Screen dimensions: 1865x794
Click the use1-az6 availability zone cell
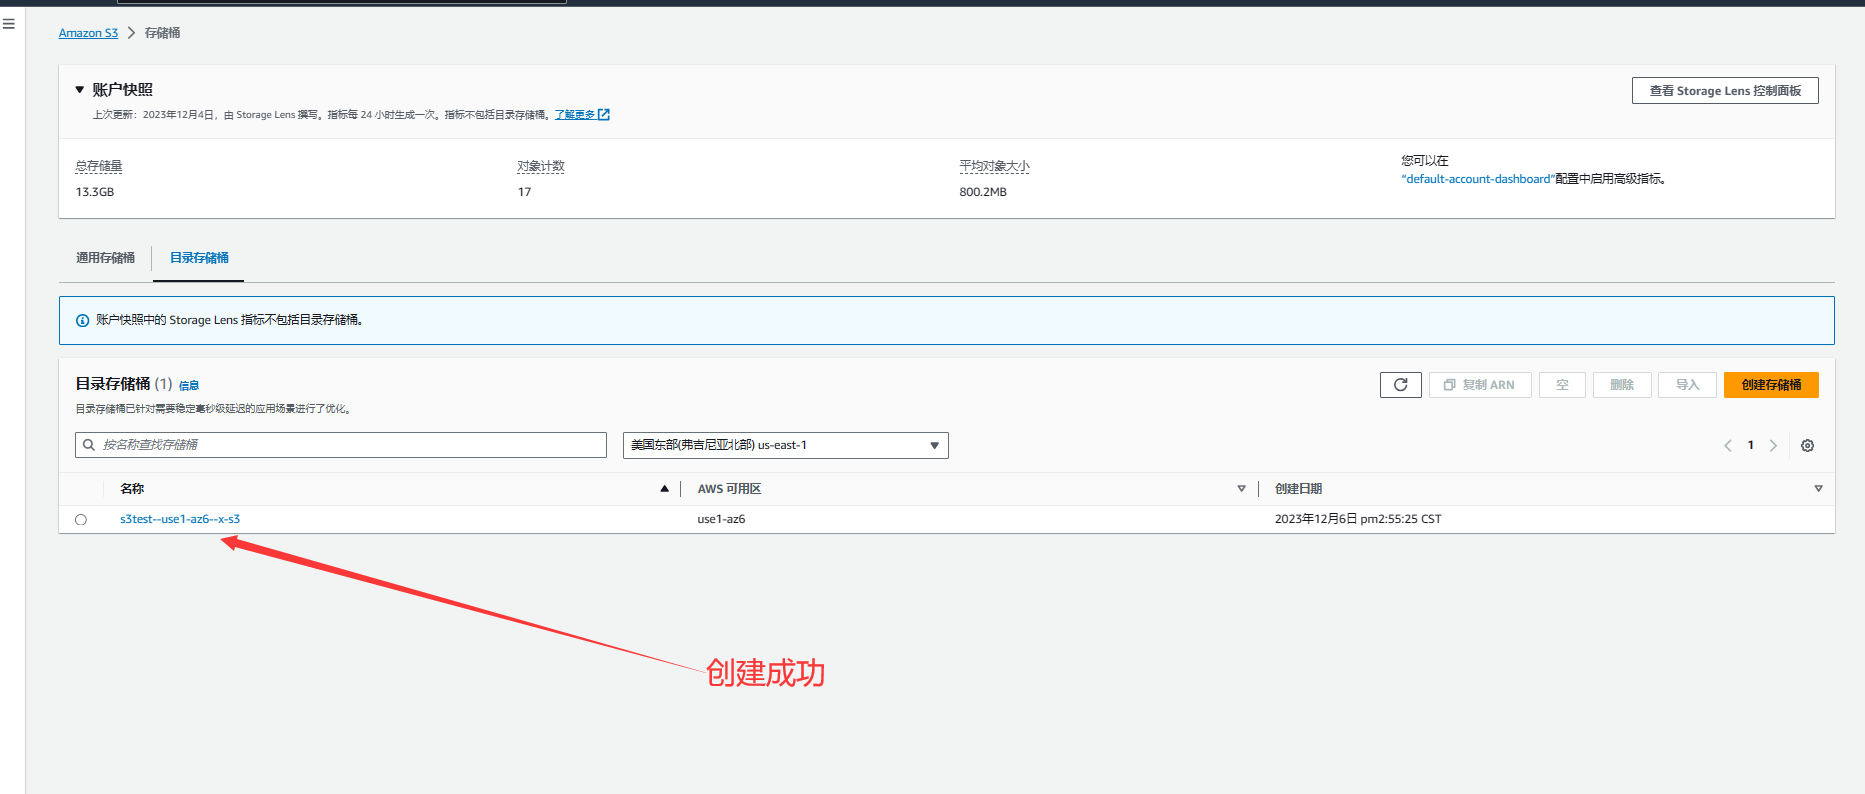(721, 519)
